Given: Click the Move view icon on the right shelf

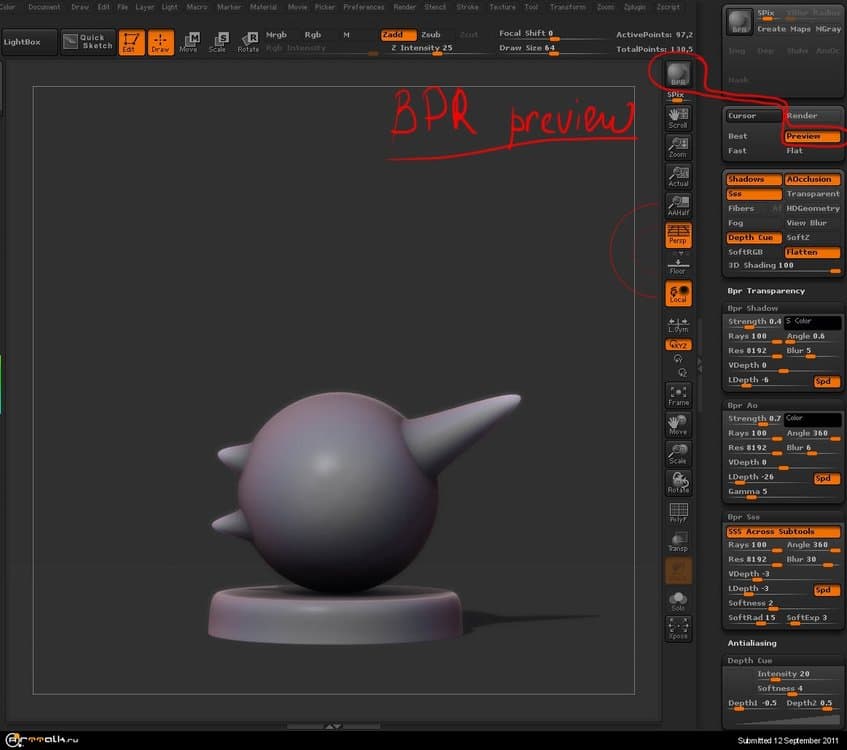Looking at the screenshot, I should point(678,425).
